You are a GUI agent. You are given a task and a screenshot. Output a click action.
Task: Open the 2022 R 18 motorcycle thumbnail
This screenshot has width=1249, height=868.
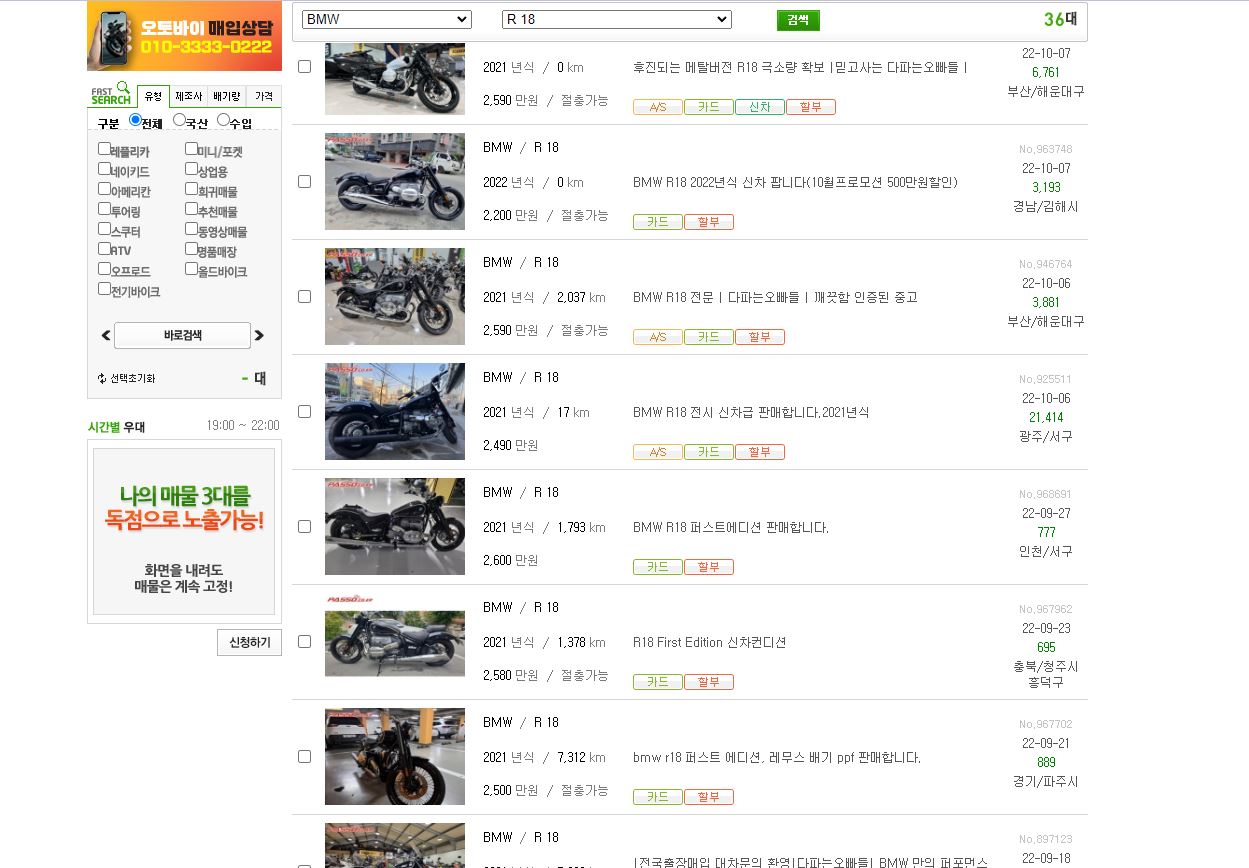click(x=395, y=182)
